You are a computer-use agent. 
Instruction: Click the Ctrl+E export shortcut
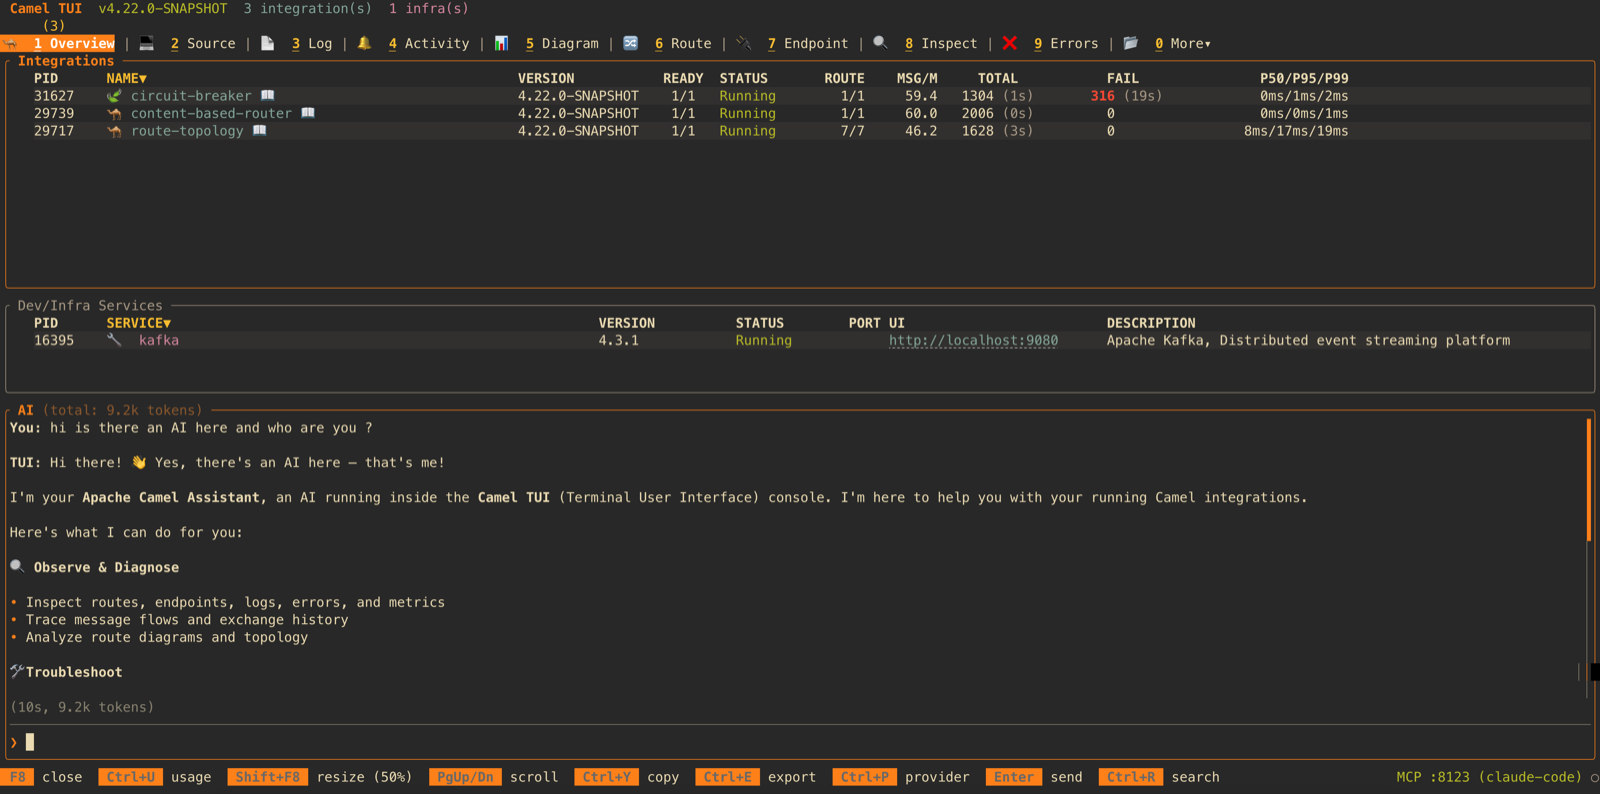coord(756,777)
